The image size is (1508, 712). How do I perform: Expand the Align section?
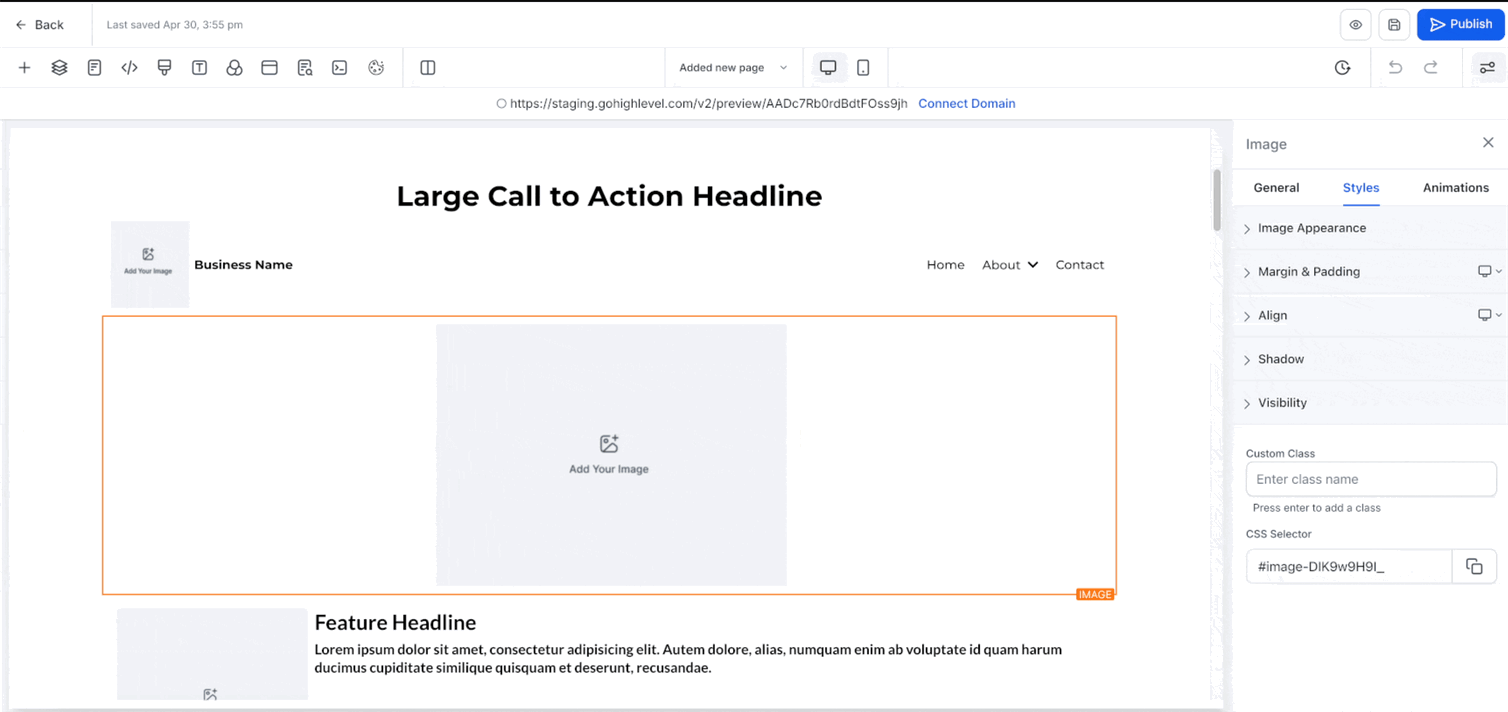click(1370, 316)
